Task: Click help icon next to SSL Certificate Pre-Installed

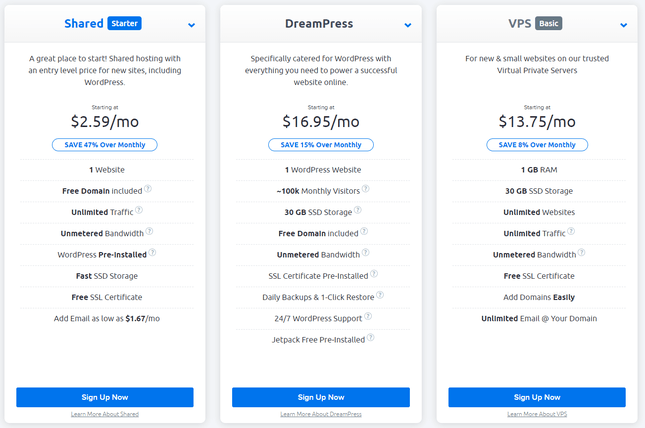Action: [x=374, y=274]
